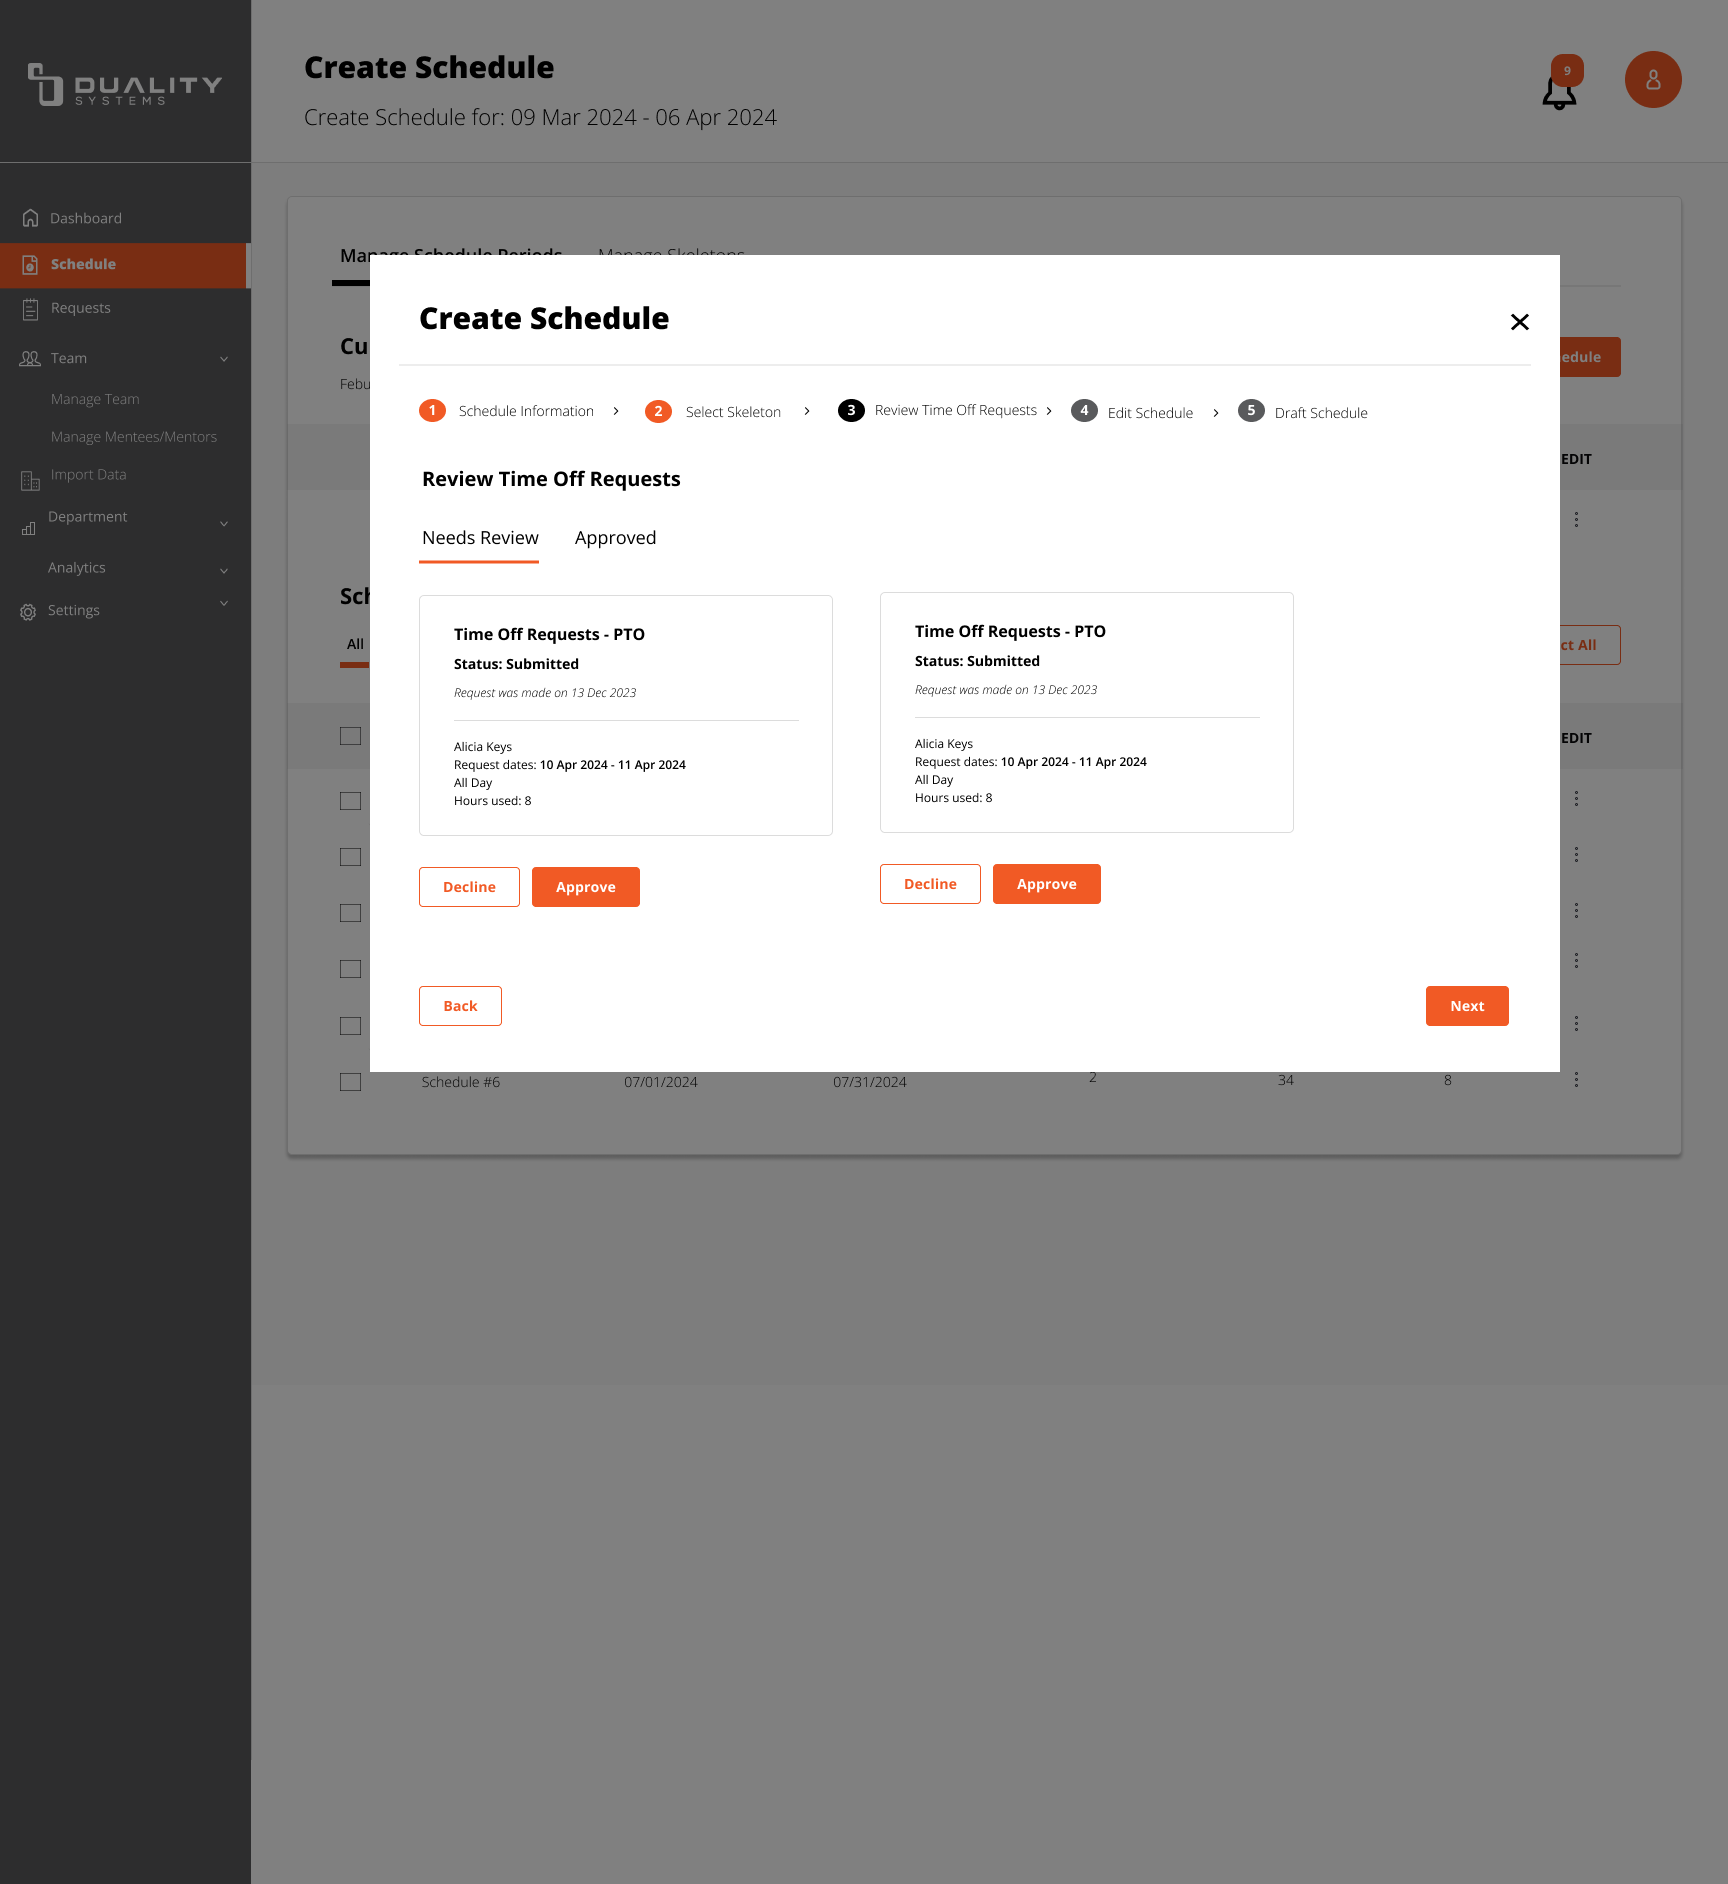Click the Requests clipboard icon
This screenshot has height=1884, width=1728.
point(31,309)
